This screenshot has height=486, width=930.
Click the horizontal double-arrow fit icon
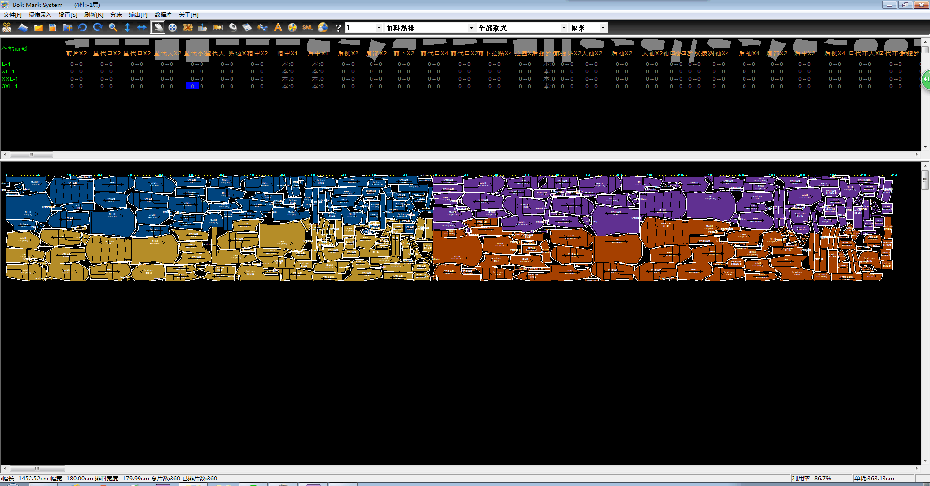pyautogui.click(x=141, y=27)
